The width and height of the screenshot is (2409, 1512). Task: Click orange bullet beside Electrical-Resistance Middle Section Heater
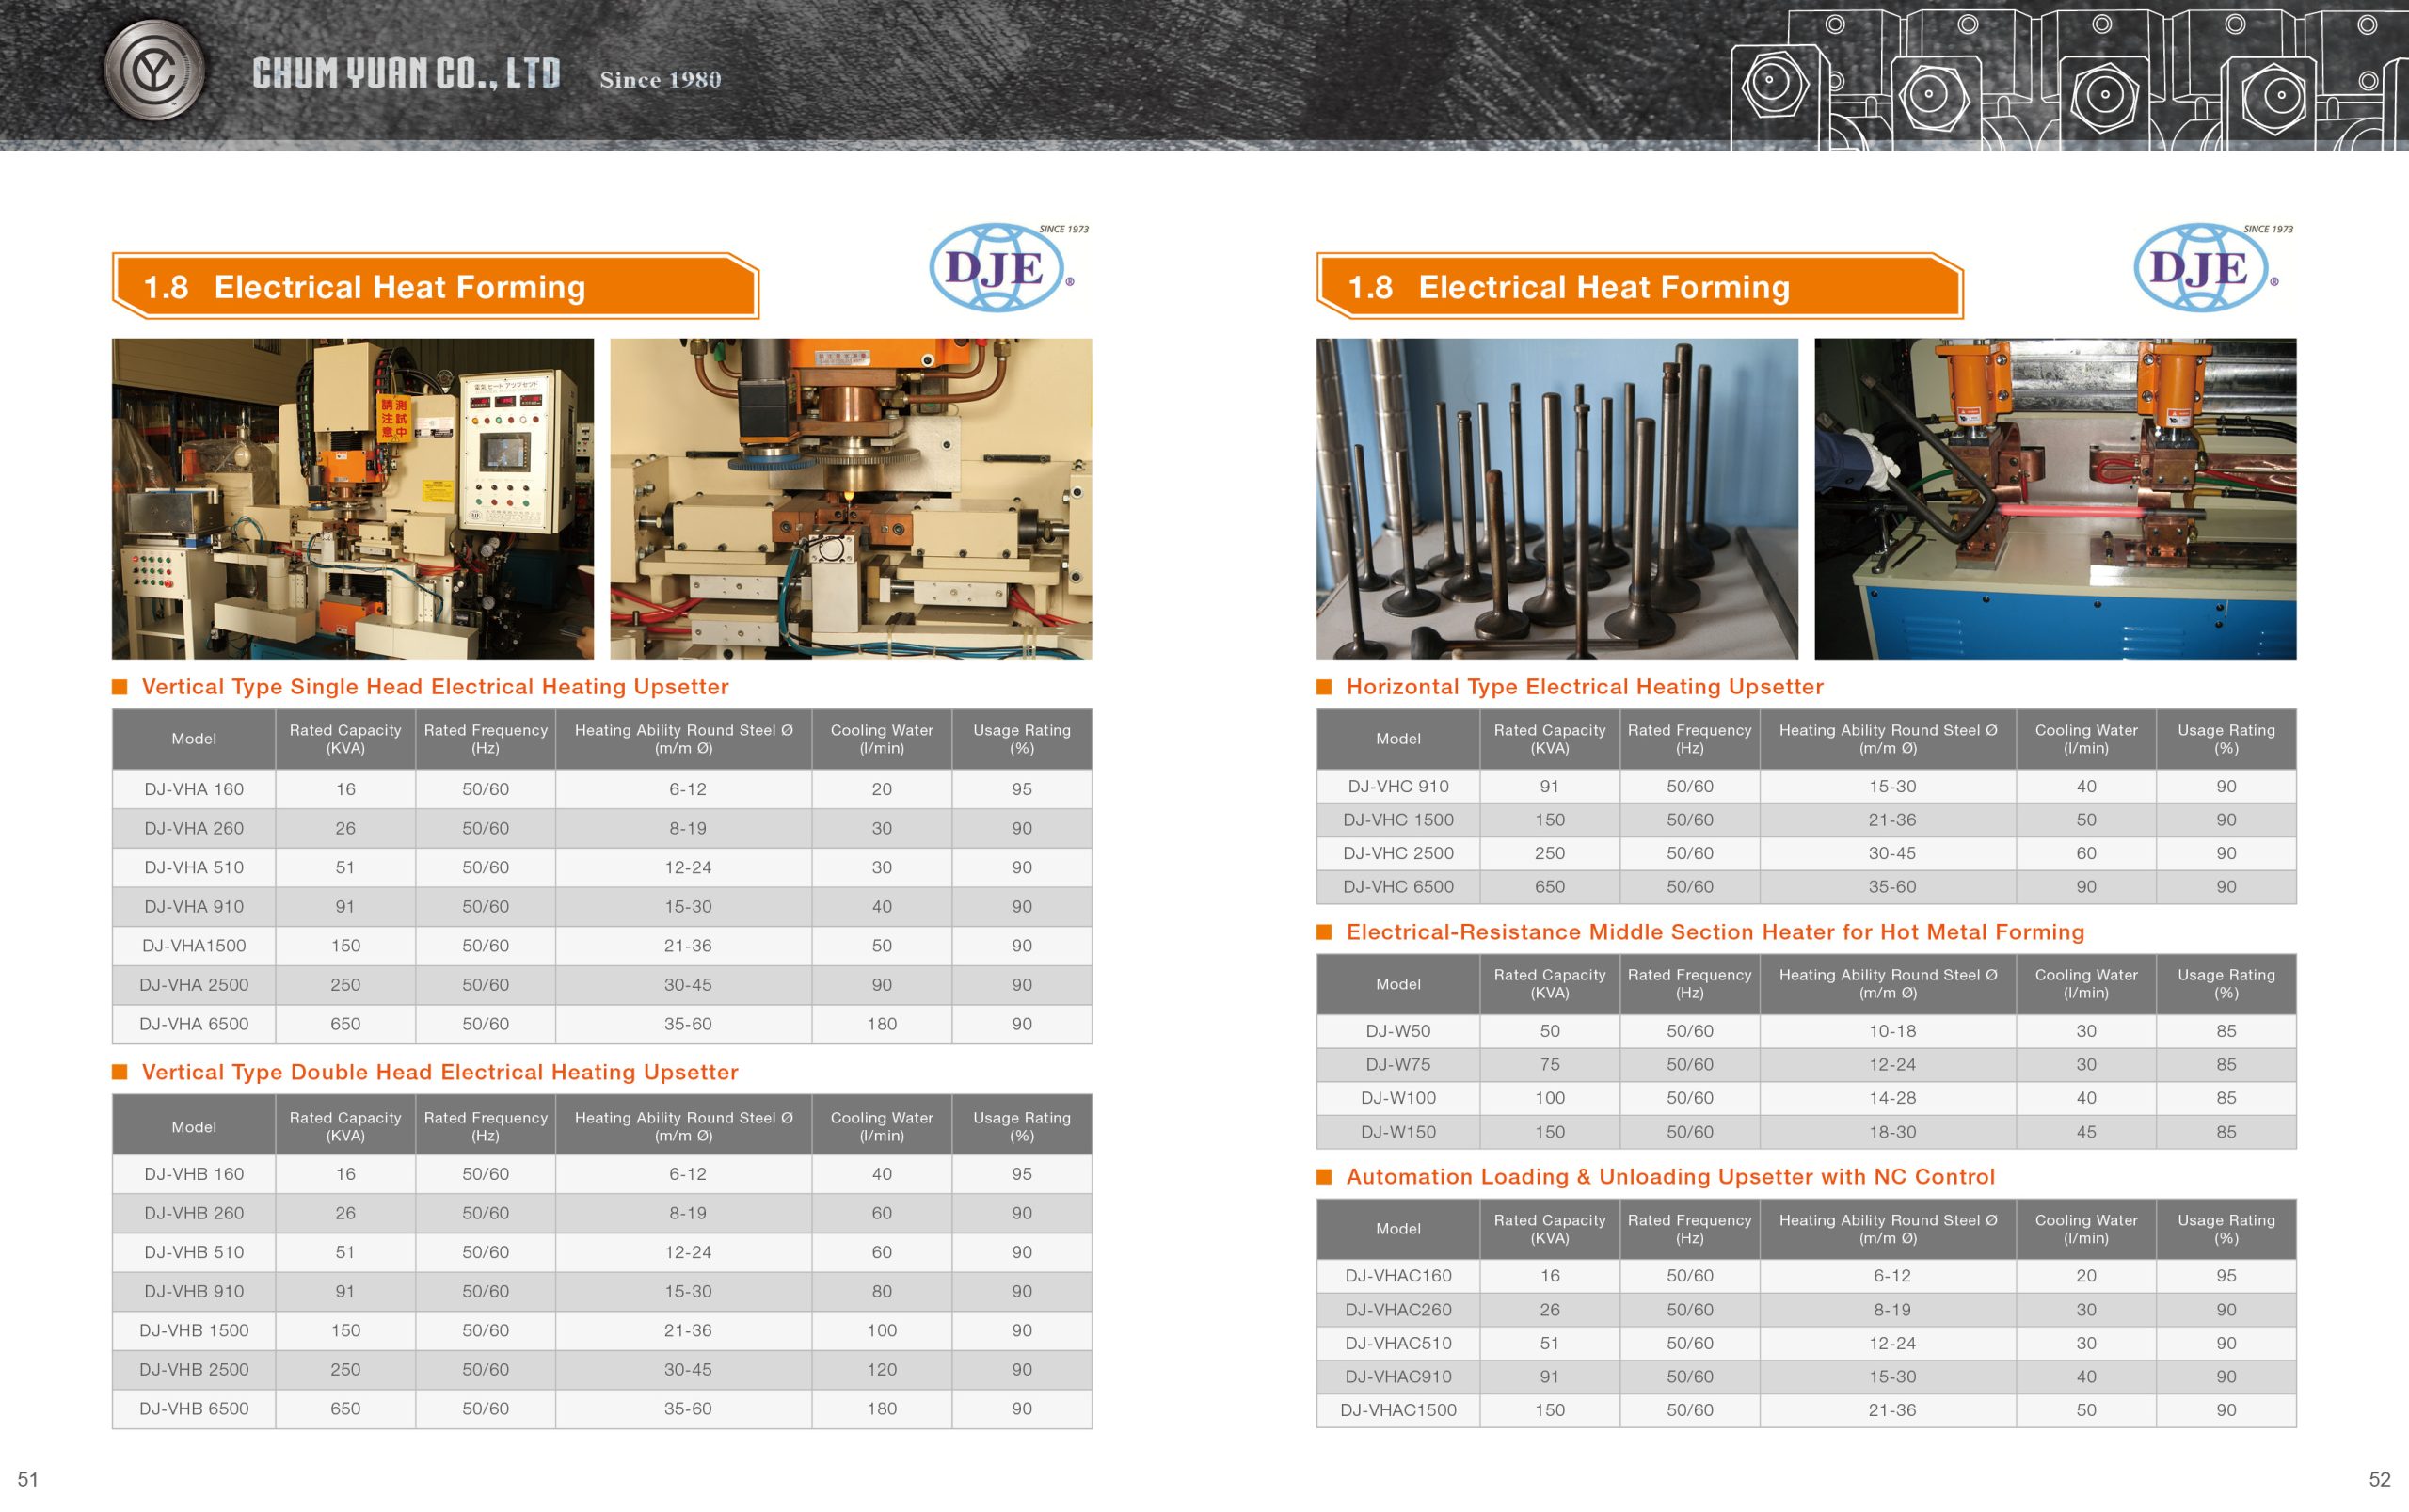pyautogui.click(x=1324, y=932)
